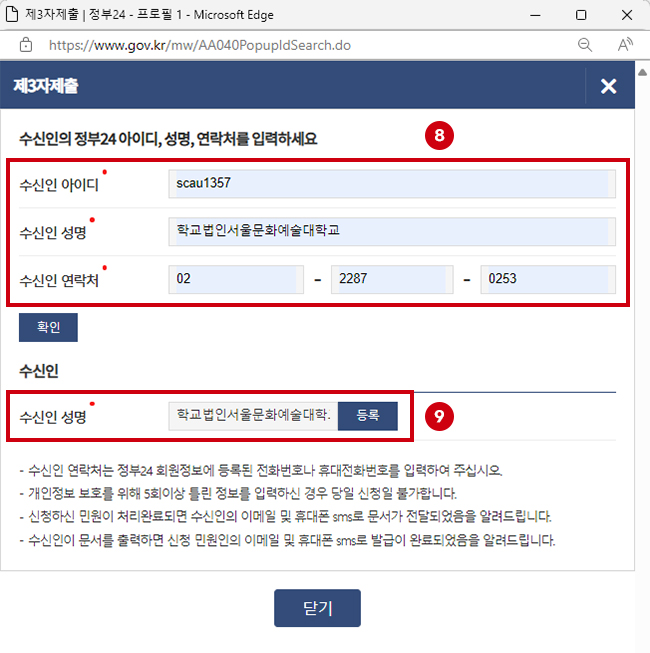Click the 수신인 section heading
Viewport: 650px width, 653px height.
click(x=39, y=371)
